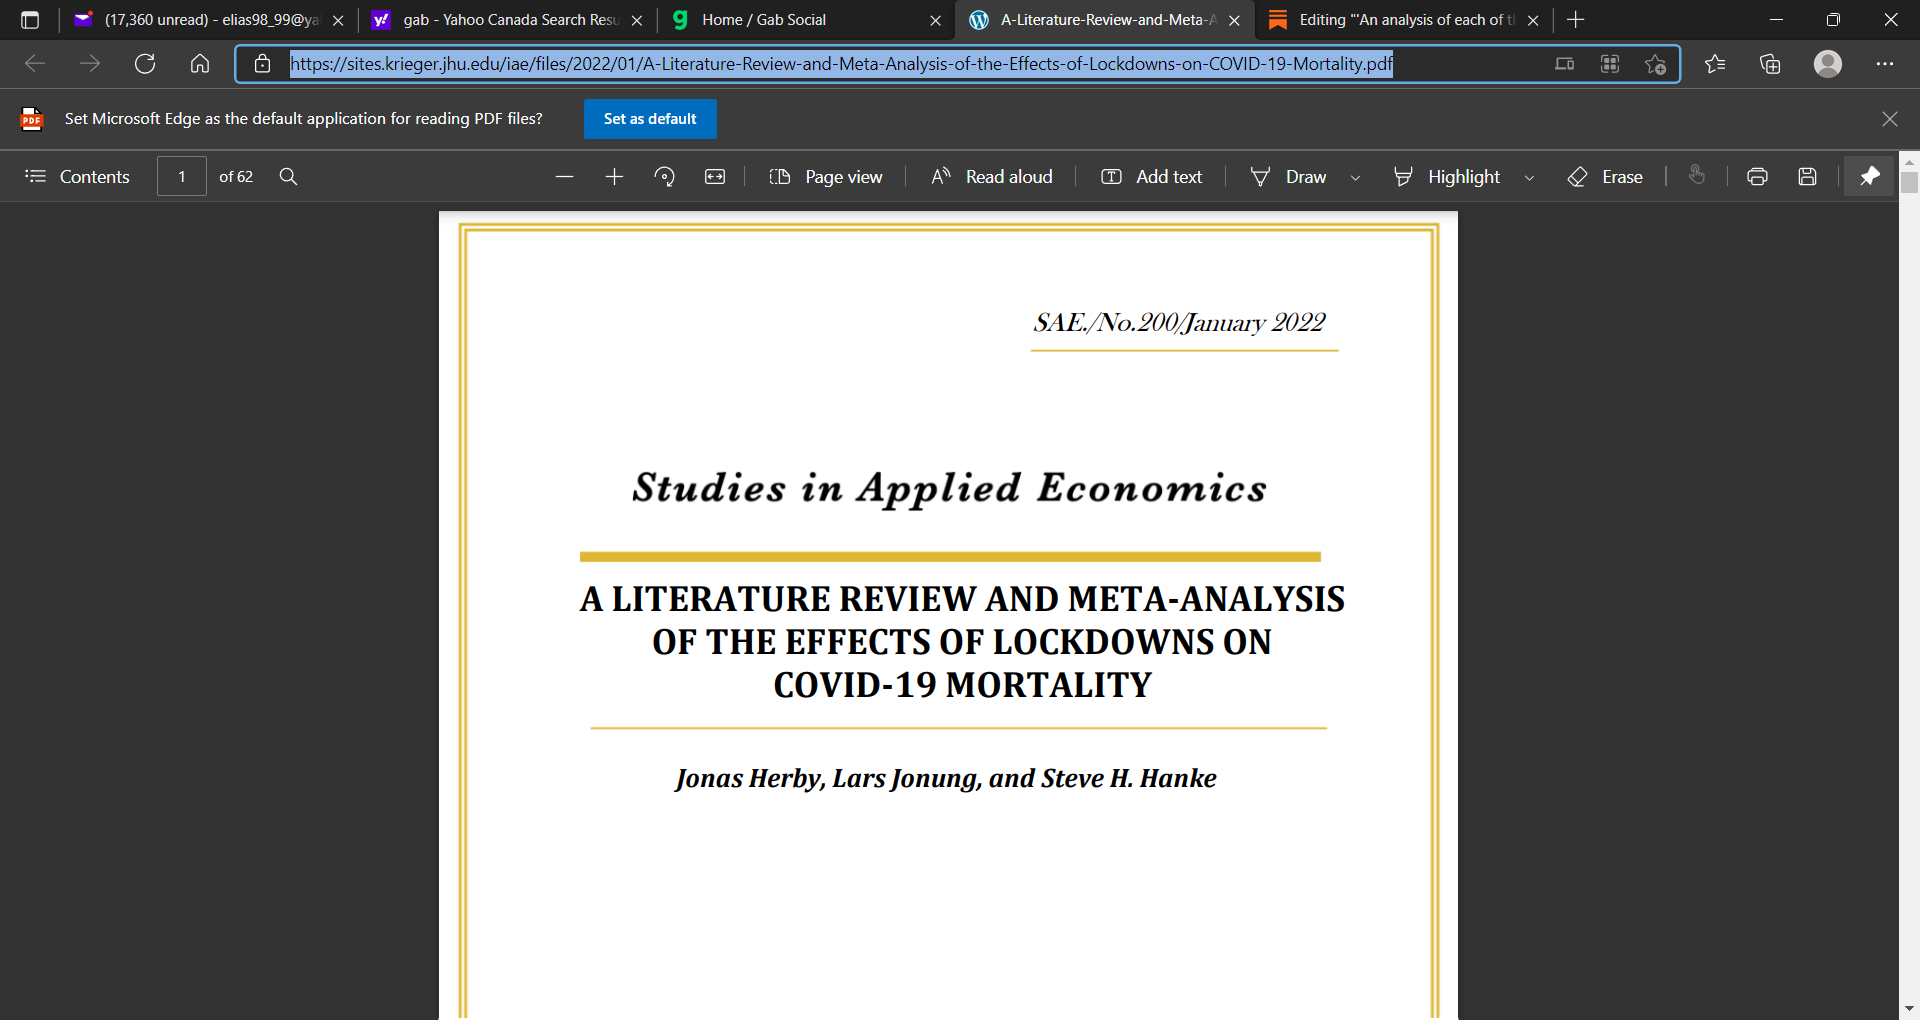
Task: Print the PDF document
Action: point(1757,177)
